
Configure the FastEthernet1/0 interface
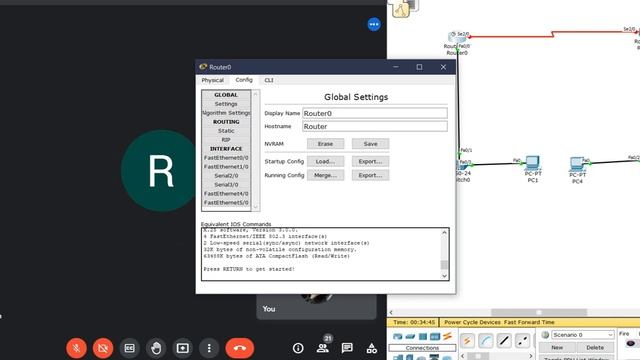(226, 167)
